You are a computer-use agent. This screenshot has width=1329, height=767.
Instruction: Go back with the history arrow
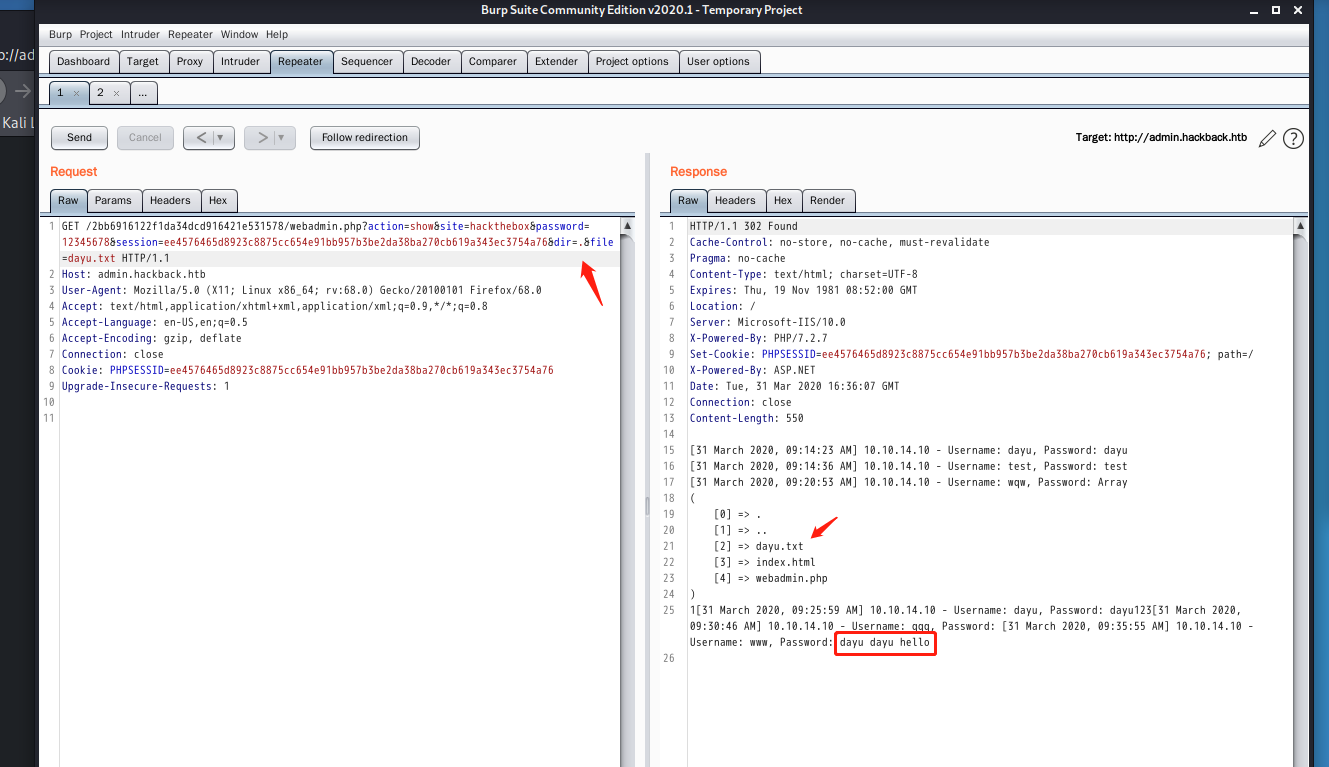tap(200, 138)
